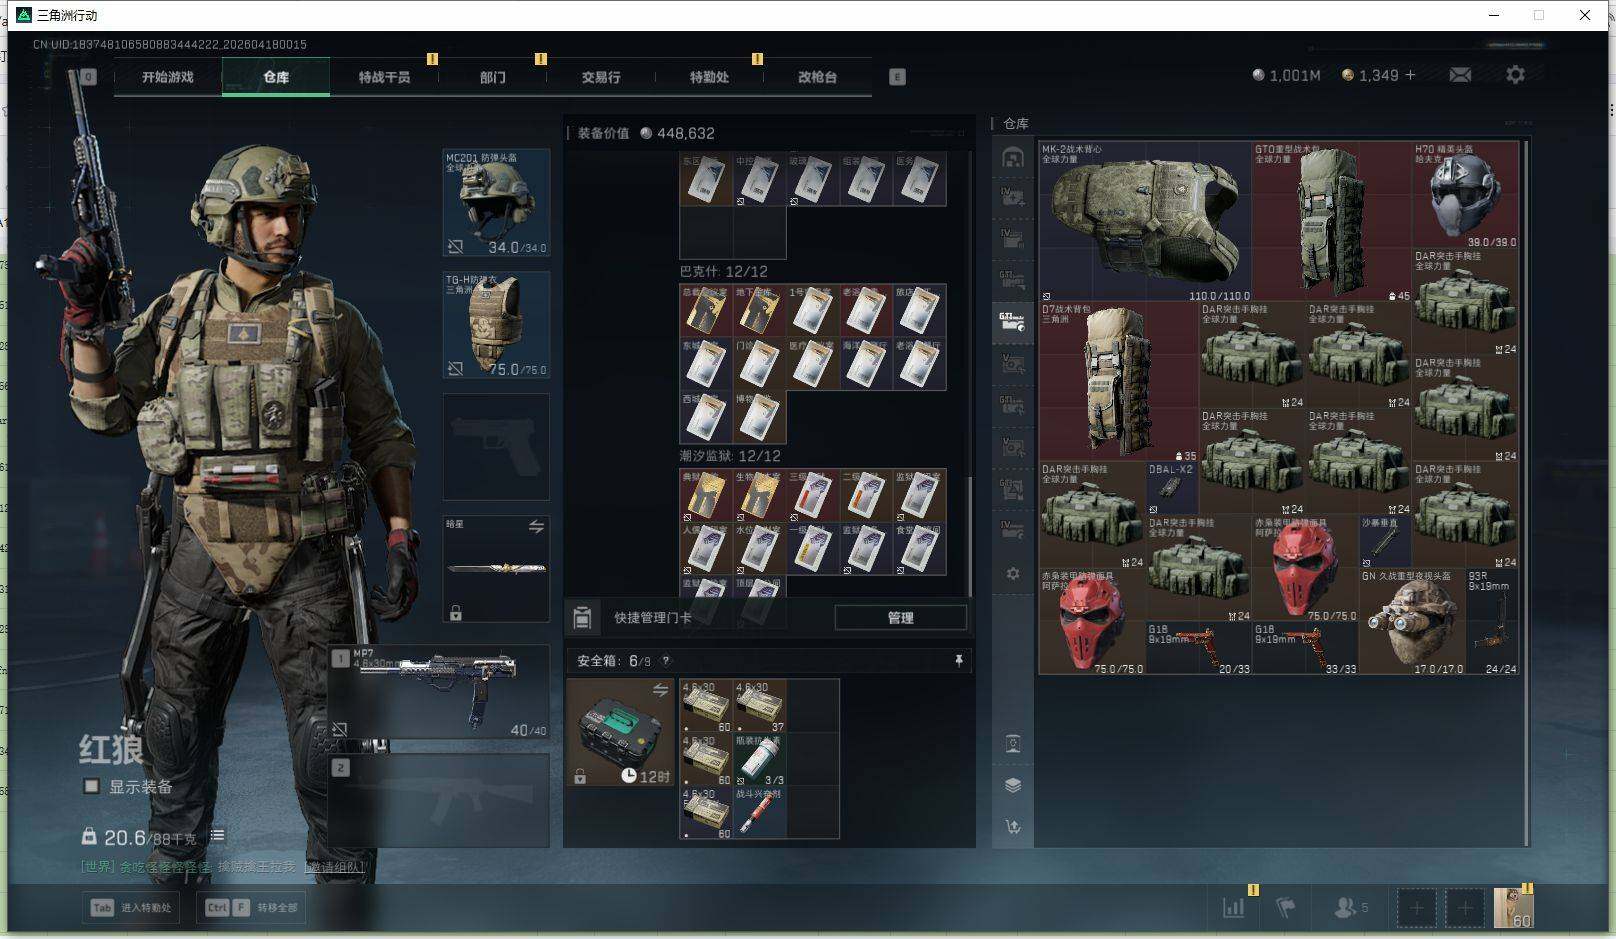Screen dimensions: 1616x939
Task: Switch to the 改枪台 tab
Action: 817,77
